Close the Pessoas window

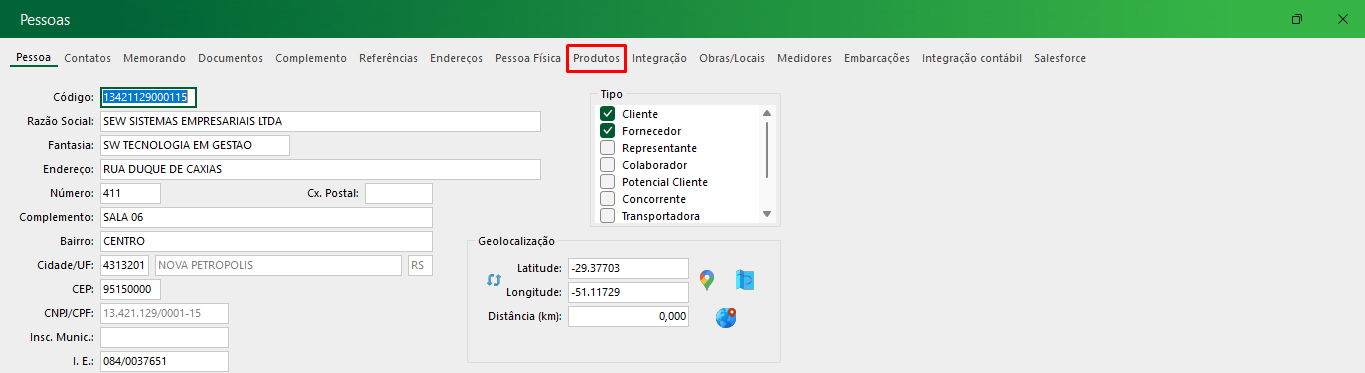[x=1343, y=19]
